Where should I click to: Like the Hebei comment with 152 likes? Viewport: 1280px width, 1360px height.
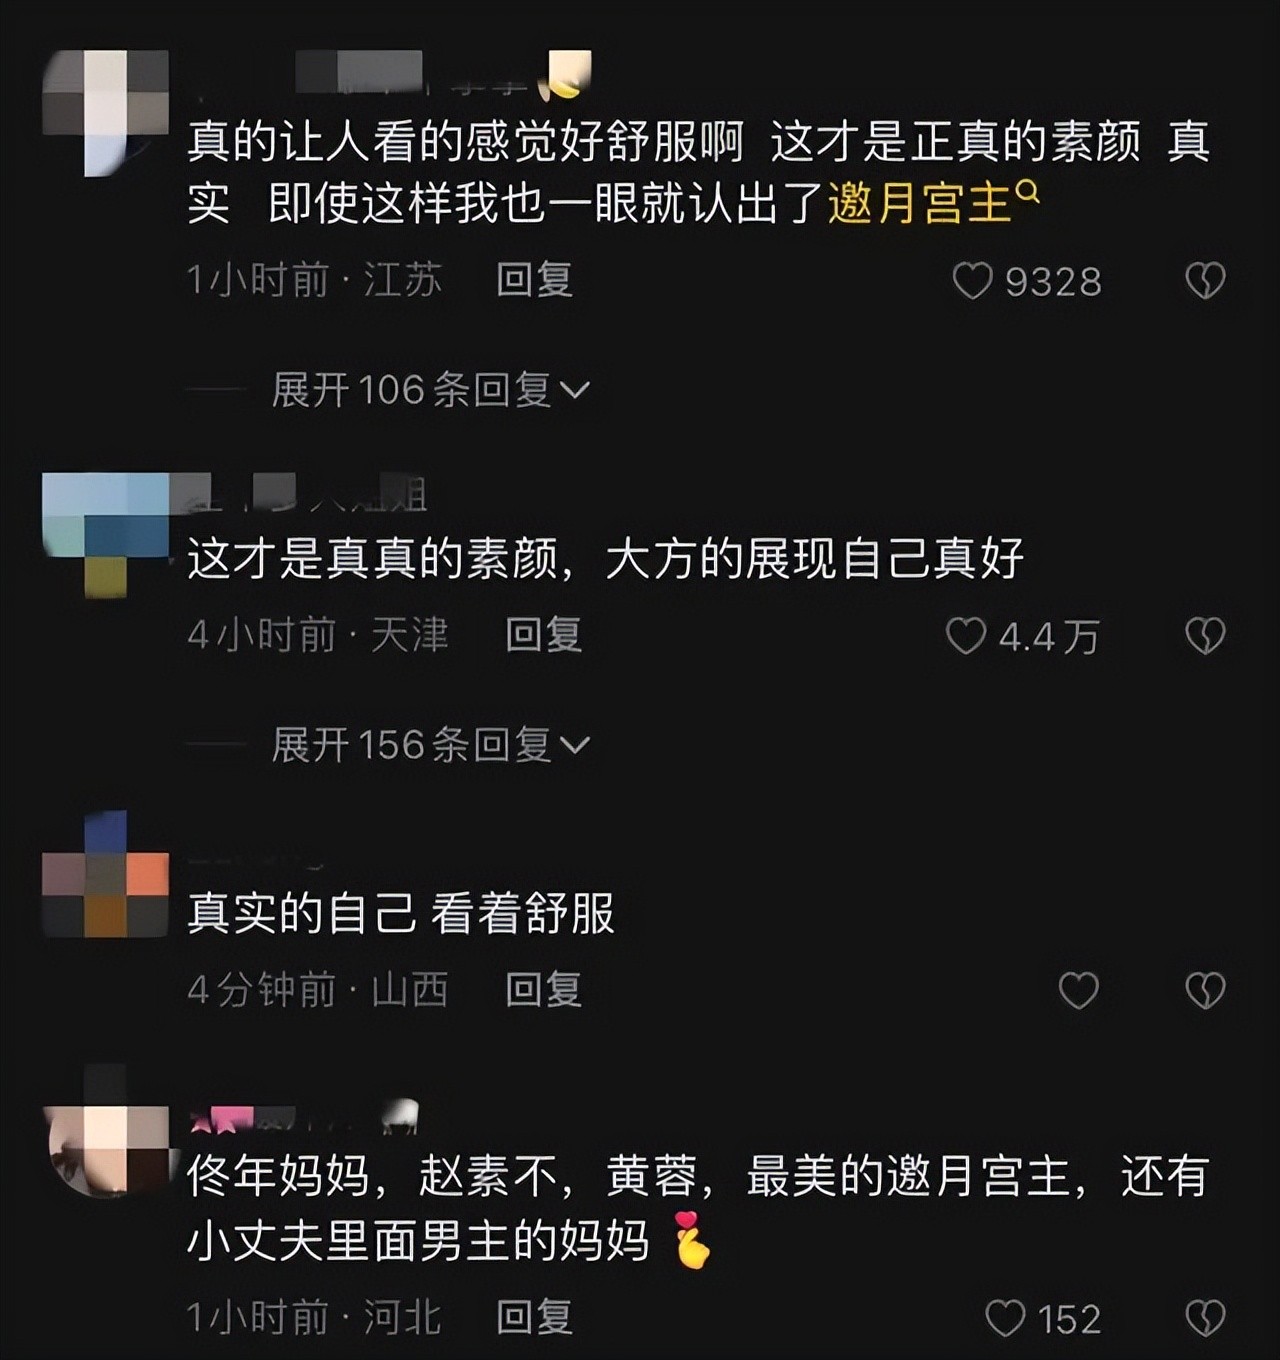tap(1005, 1319)
